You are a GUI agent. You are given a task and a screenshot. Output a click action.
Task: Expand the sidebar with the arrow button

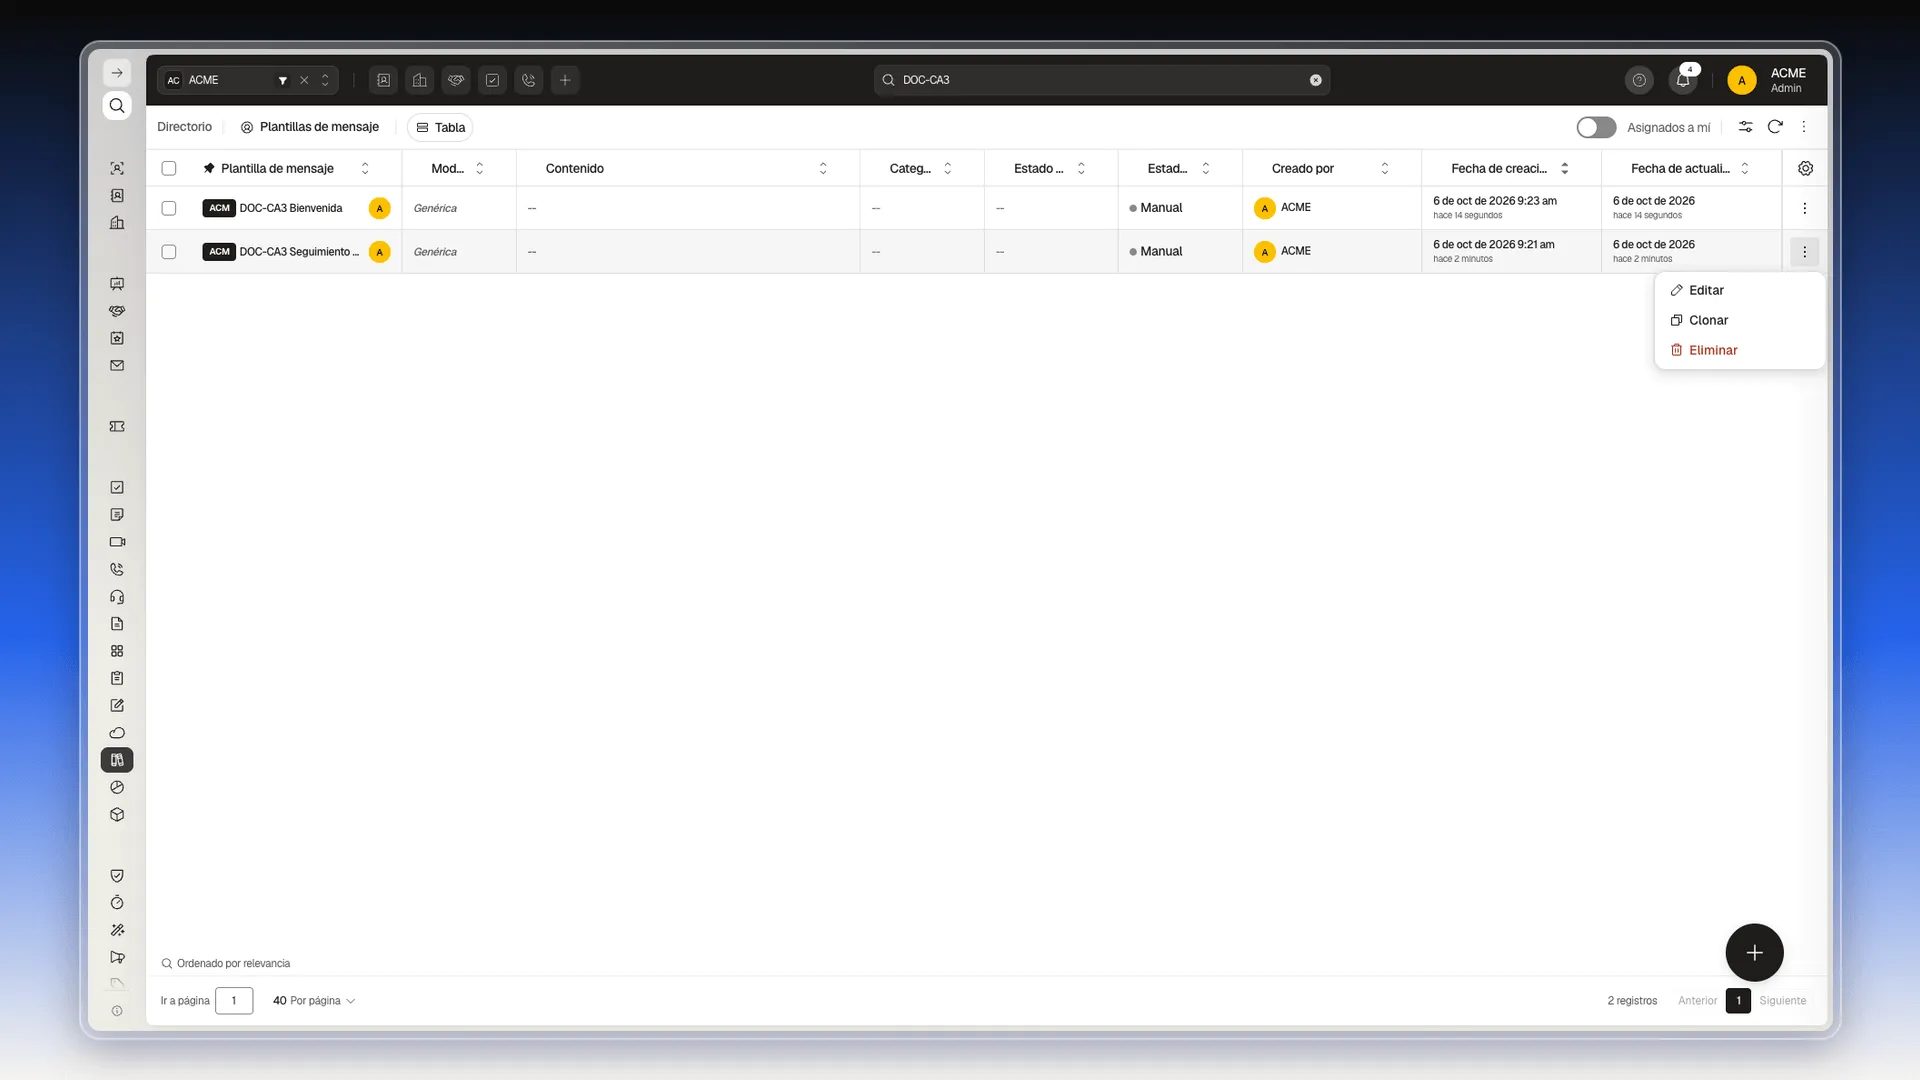(117, 73)
